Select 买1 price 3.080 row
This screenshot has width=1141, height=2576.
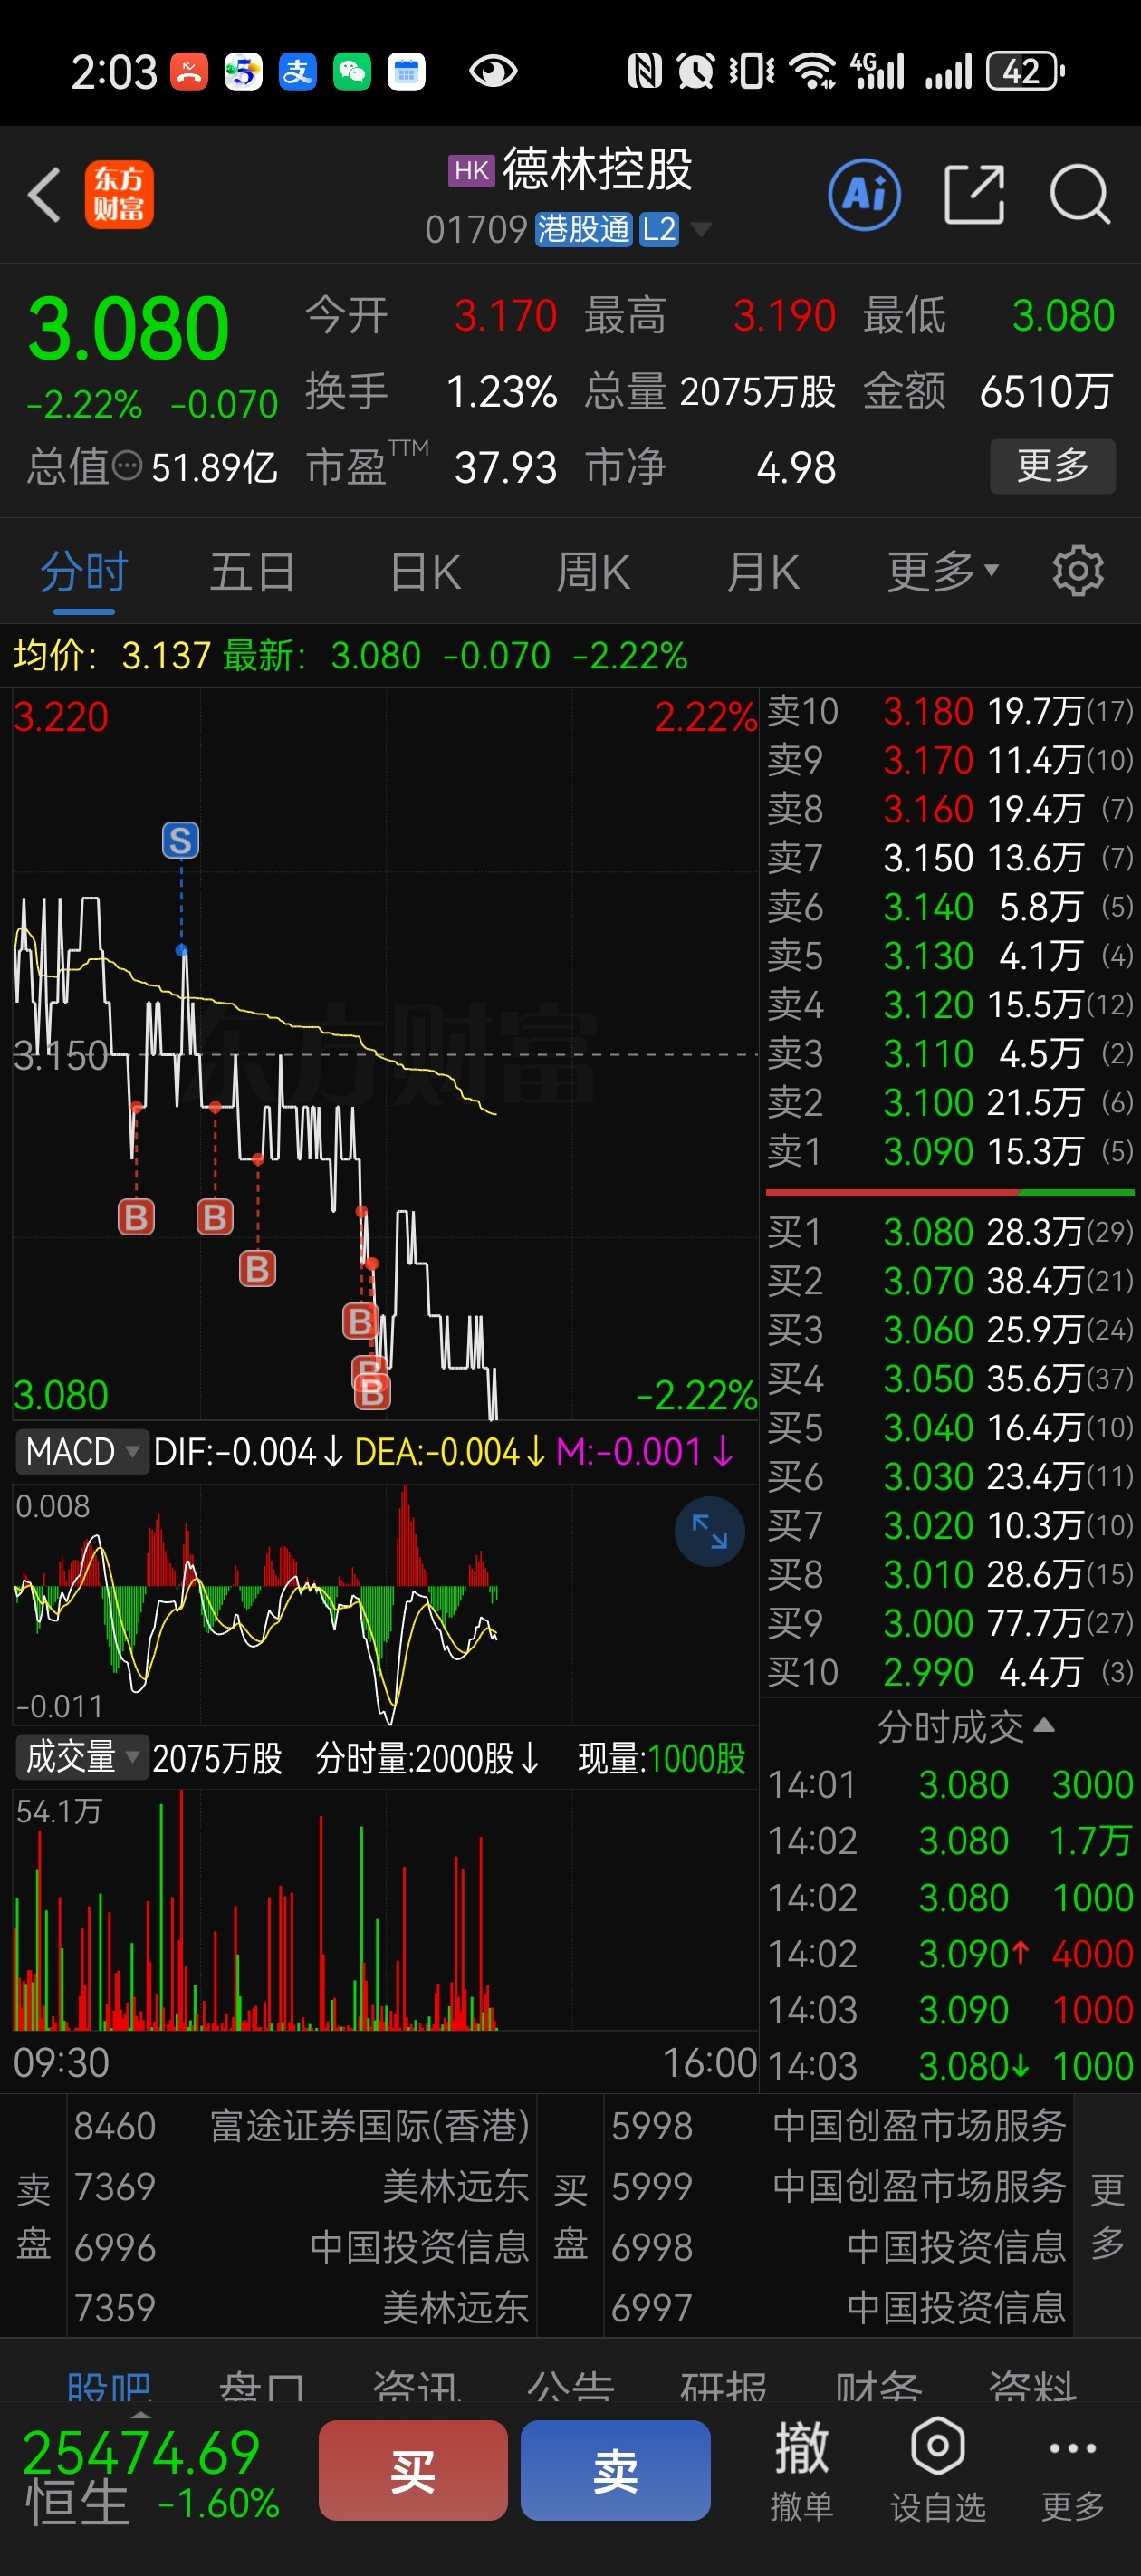[950, 1232]
